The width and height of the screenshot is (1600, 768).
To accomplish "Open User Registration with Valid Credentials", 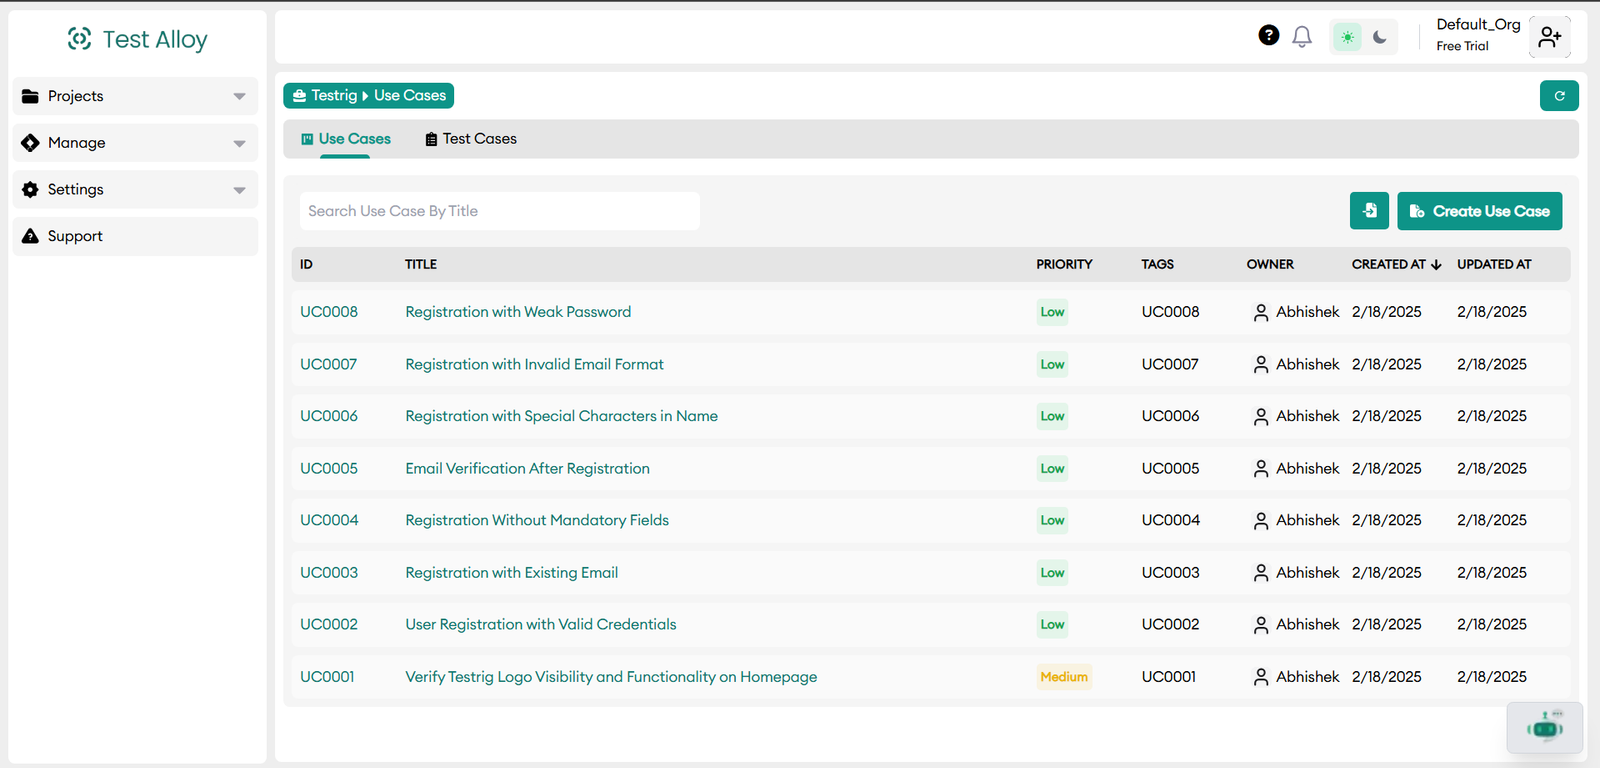I will 541,624.
